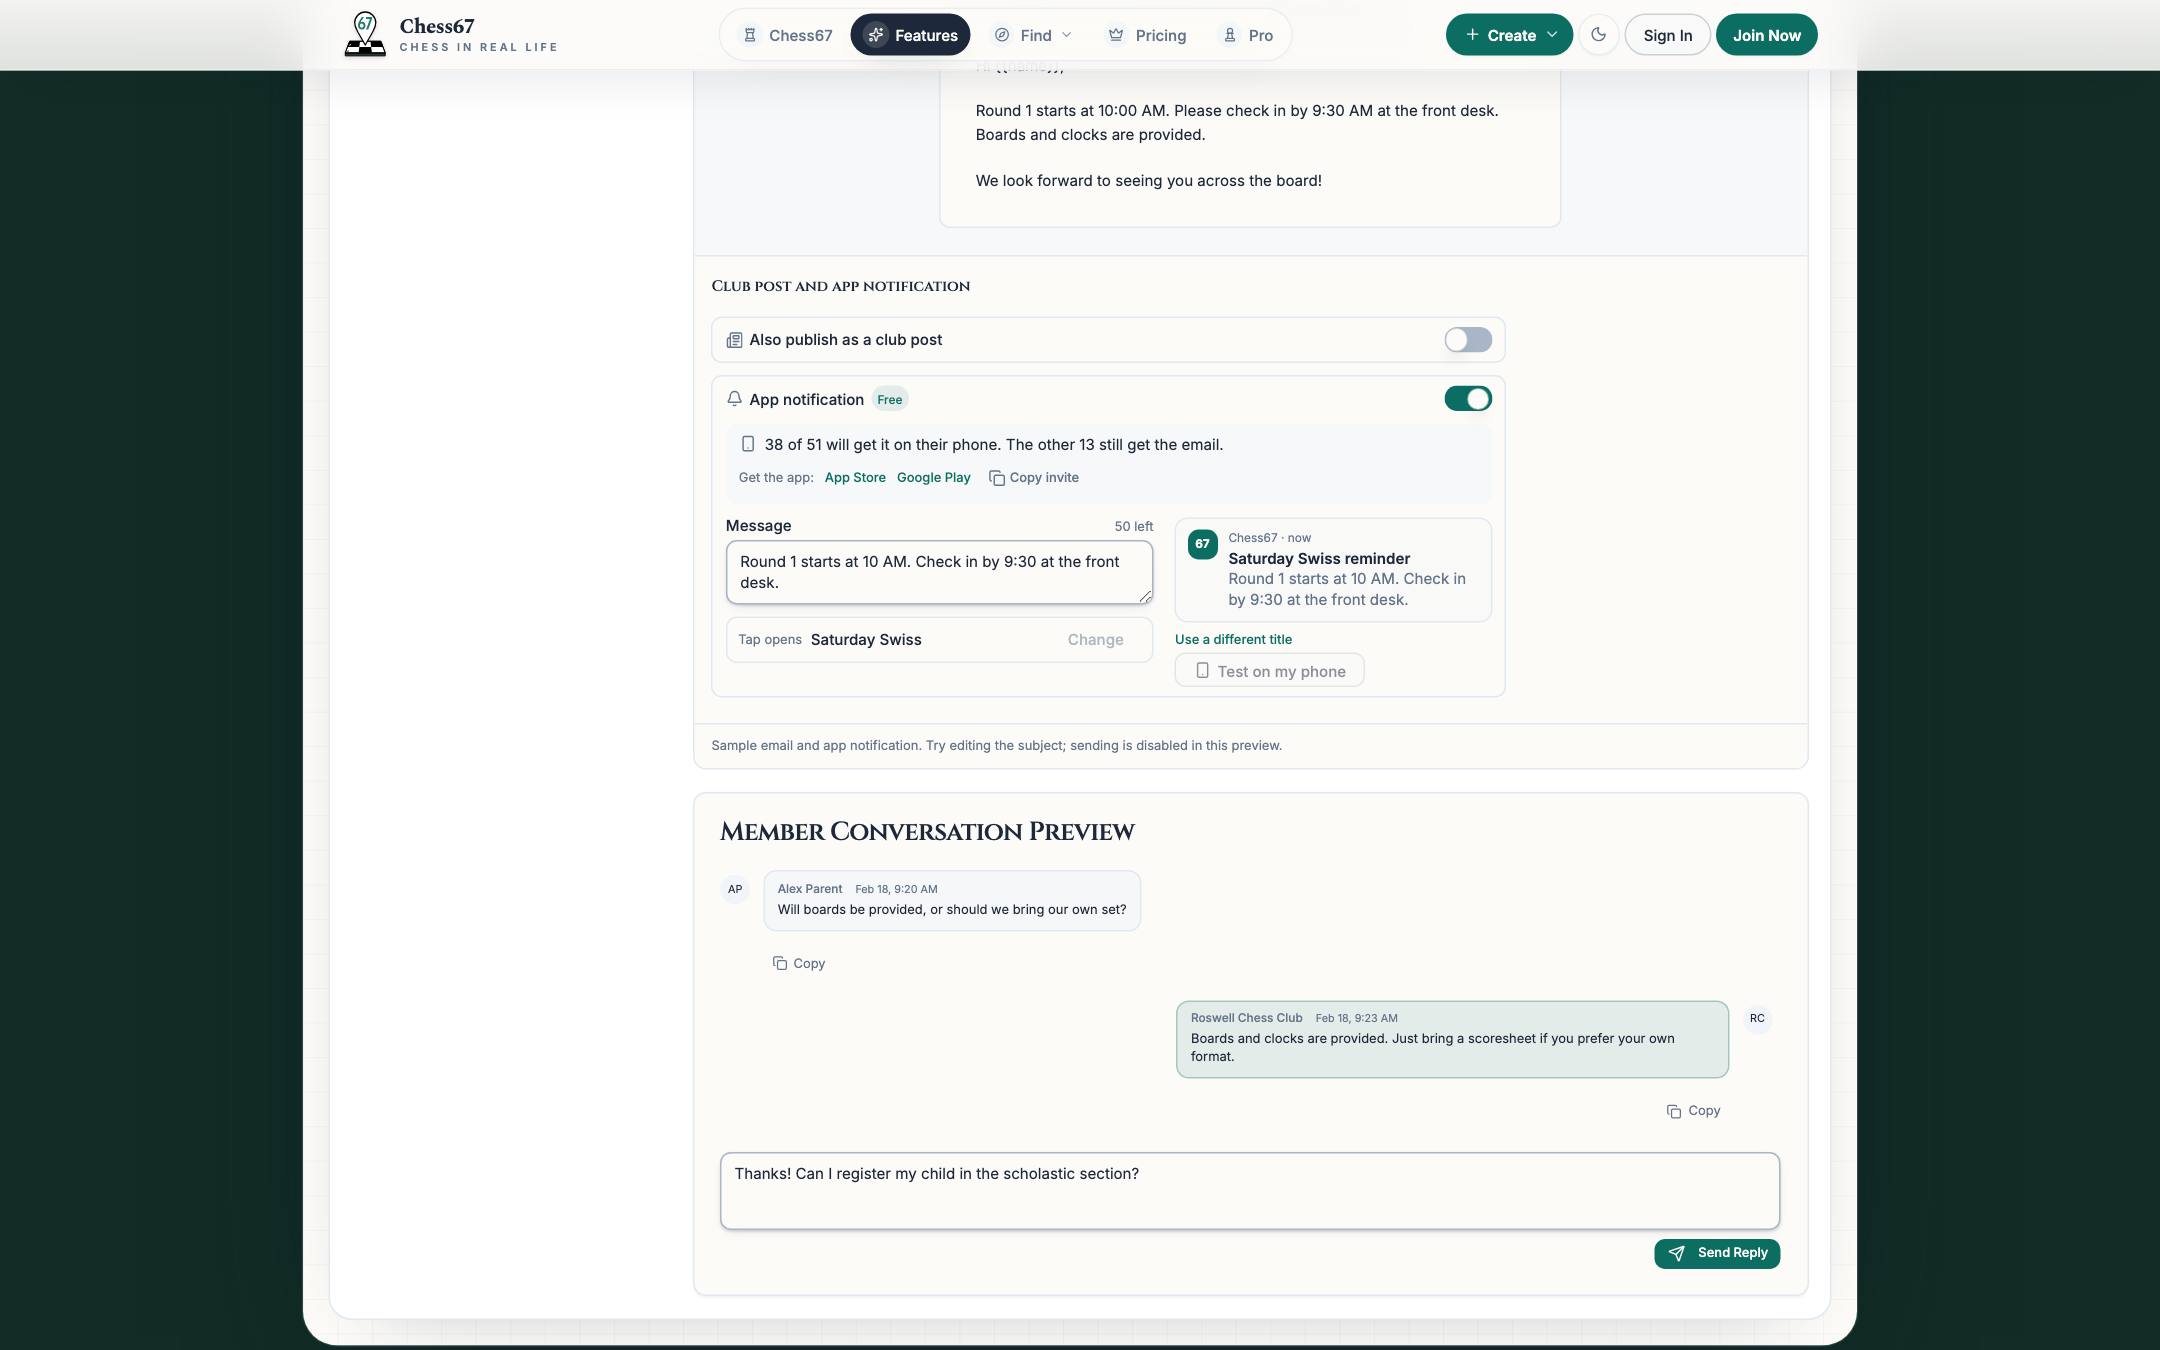Focus the reply text box about scholastic section
Image resolution: width=2160 pixels, height=1350 pixels.
click(x=1250, y=1191)
